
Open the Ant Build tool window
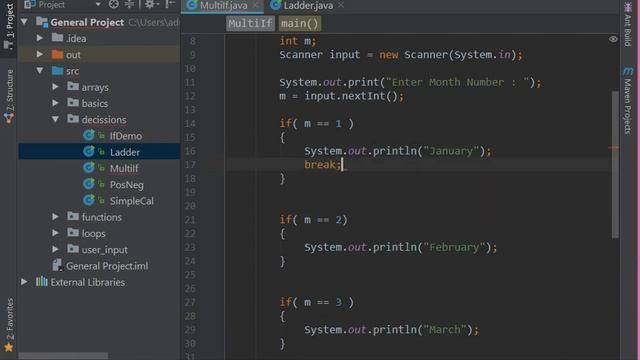click(628, 24)
